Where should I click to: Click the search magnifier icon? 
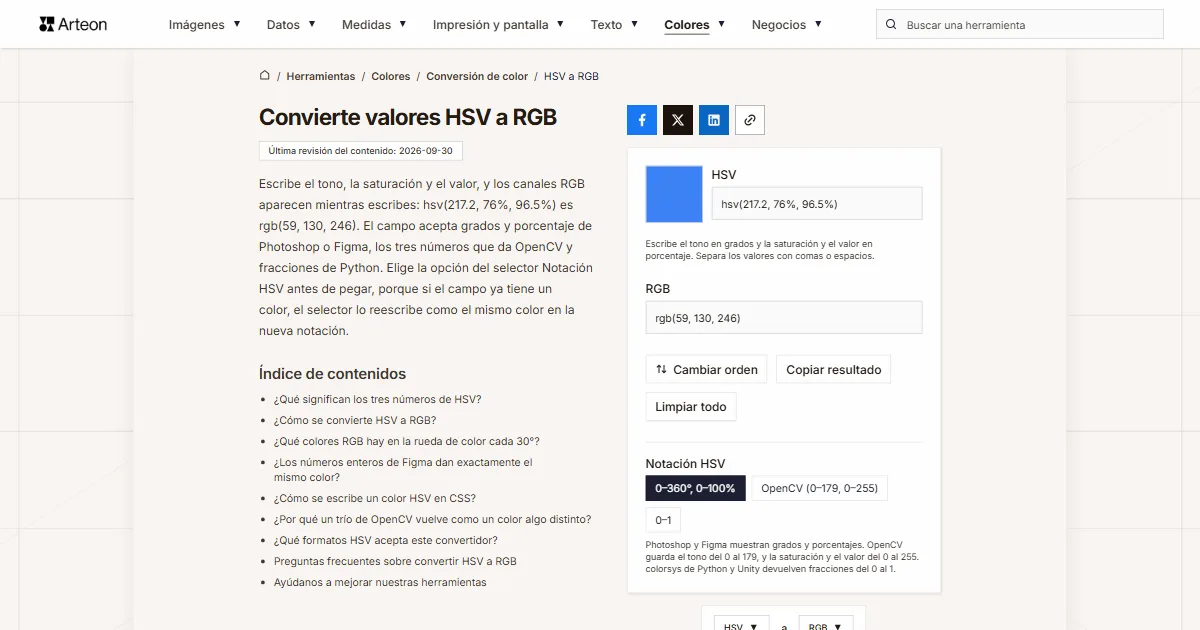point(892,25)
